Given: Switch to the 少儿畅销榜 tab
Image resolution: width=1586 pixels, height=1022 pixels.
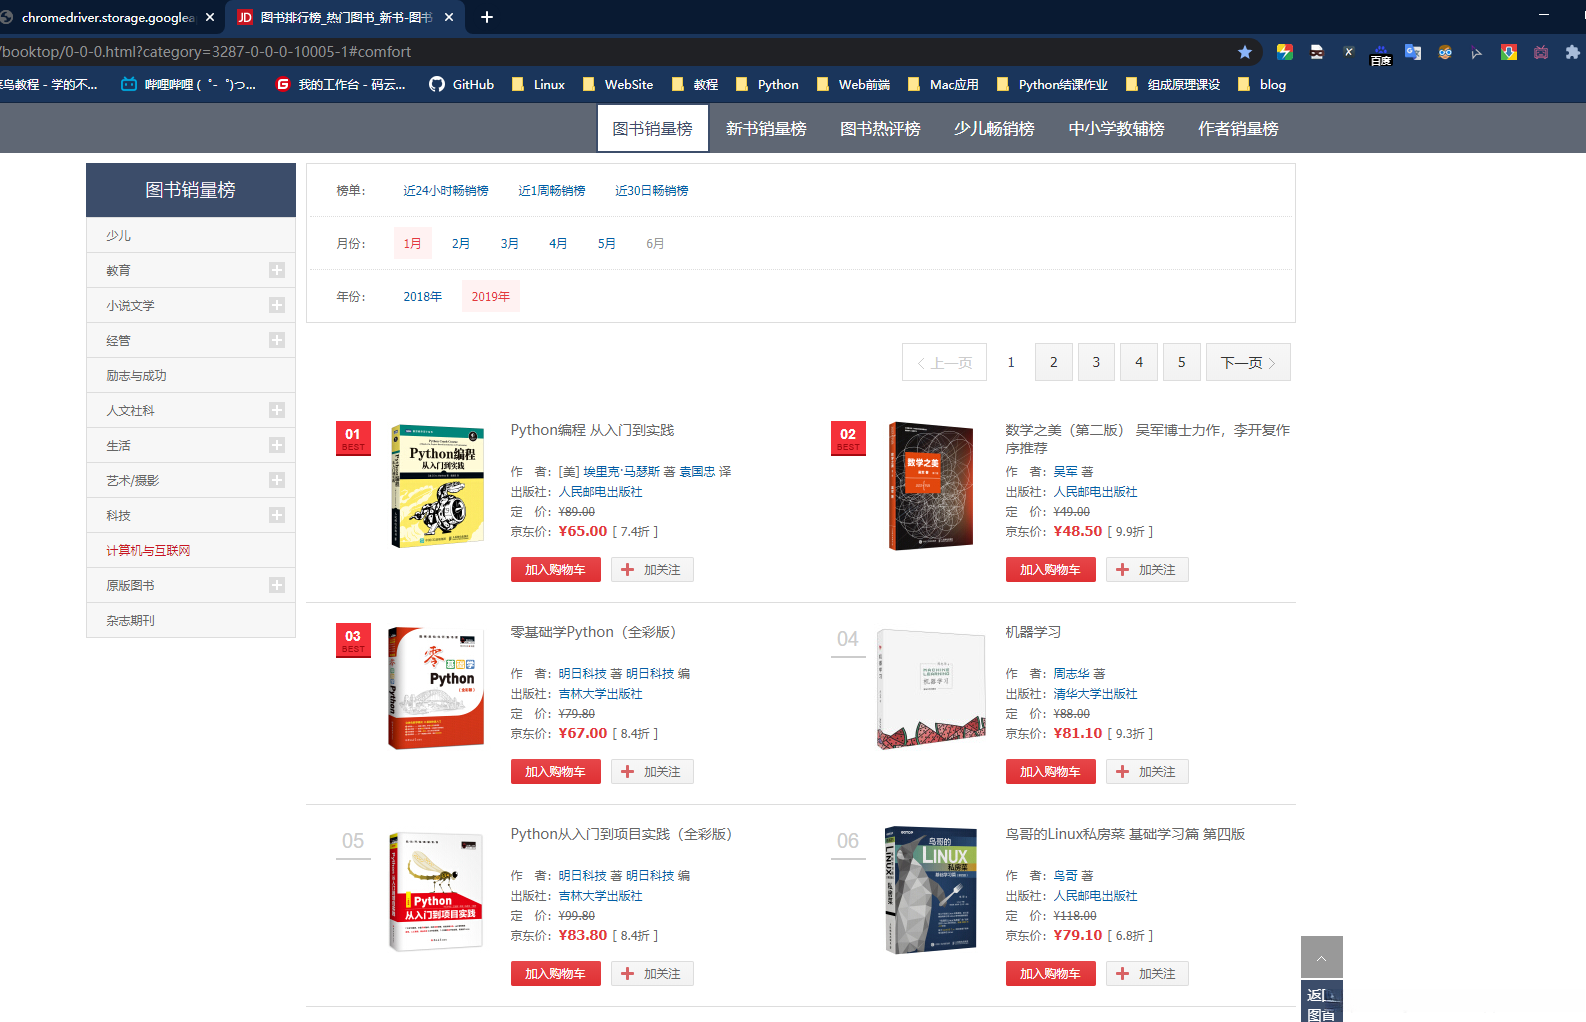Looking at the screenshot, I should [994, 129].
